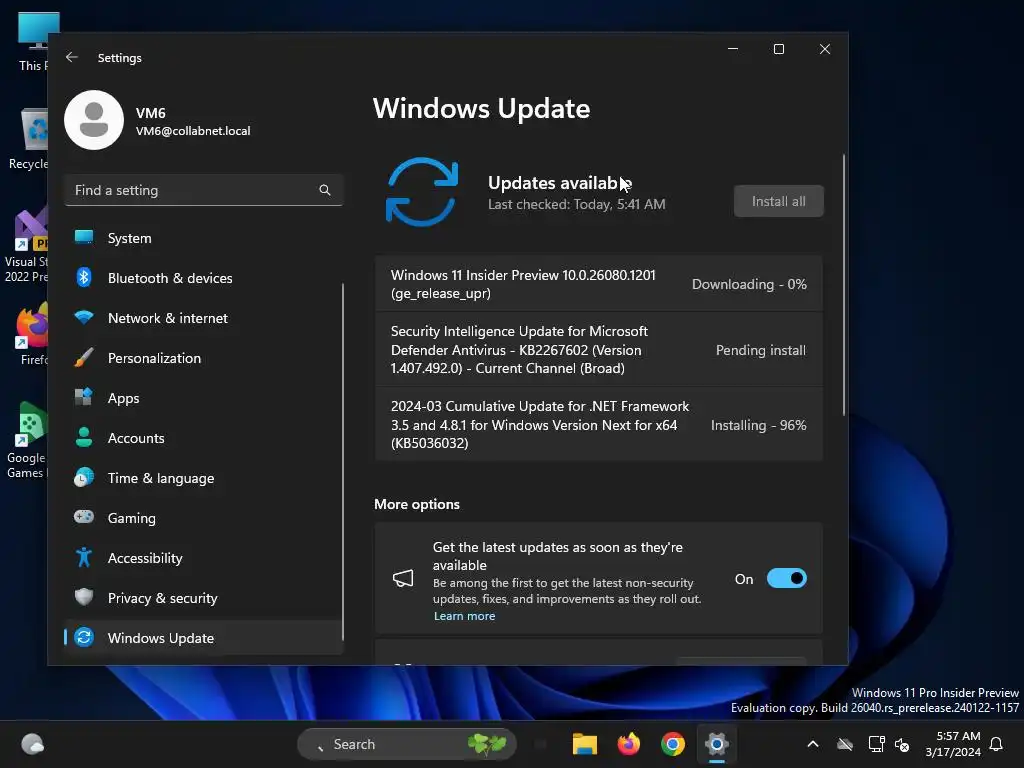Image resolution: width=1024 pixels, height=768 pixels.
Task: Select the This PC desktop icon
Action: pos(36,42)
